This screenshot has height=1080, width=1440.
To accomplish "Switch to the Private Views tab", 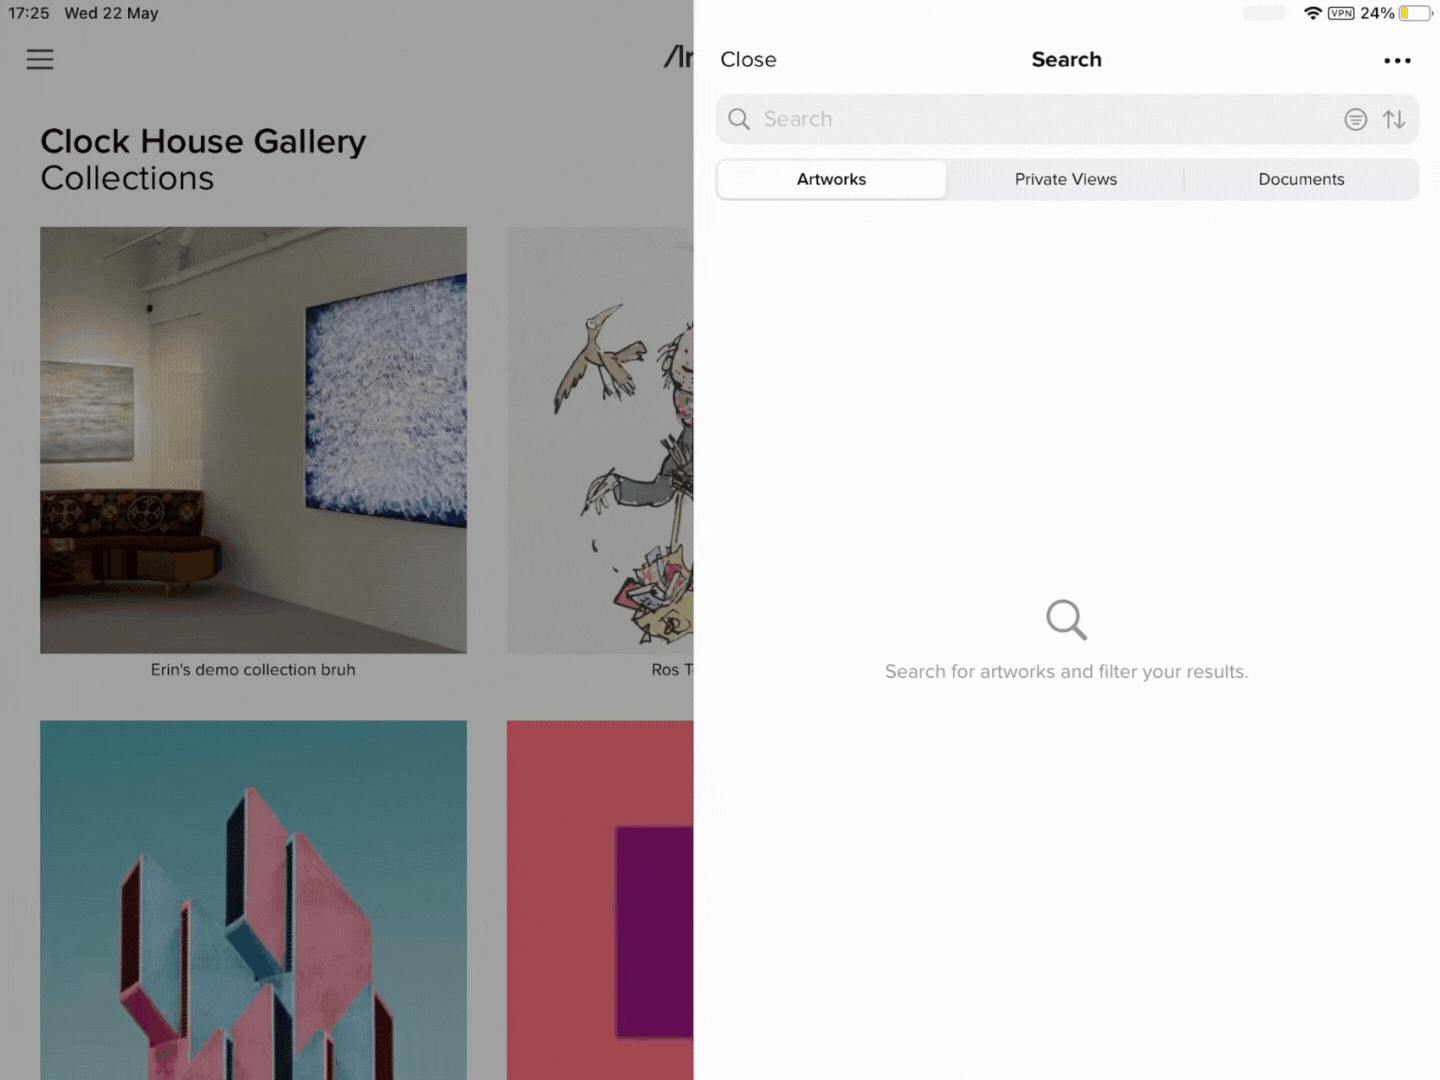I will click(x=1066, y=180).
